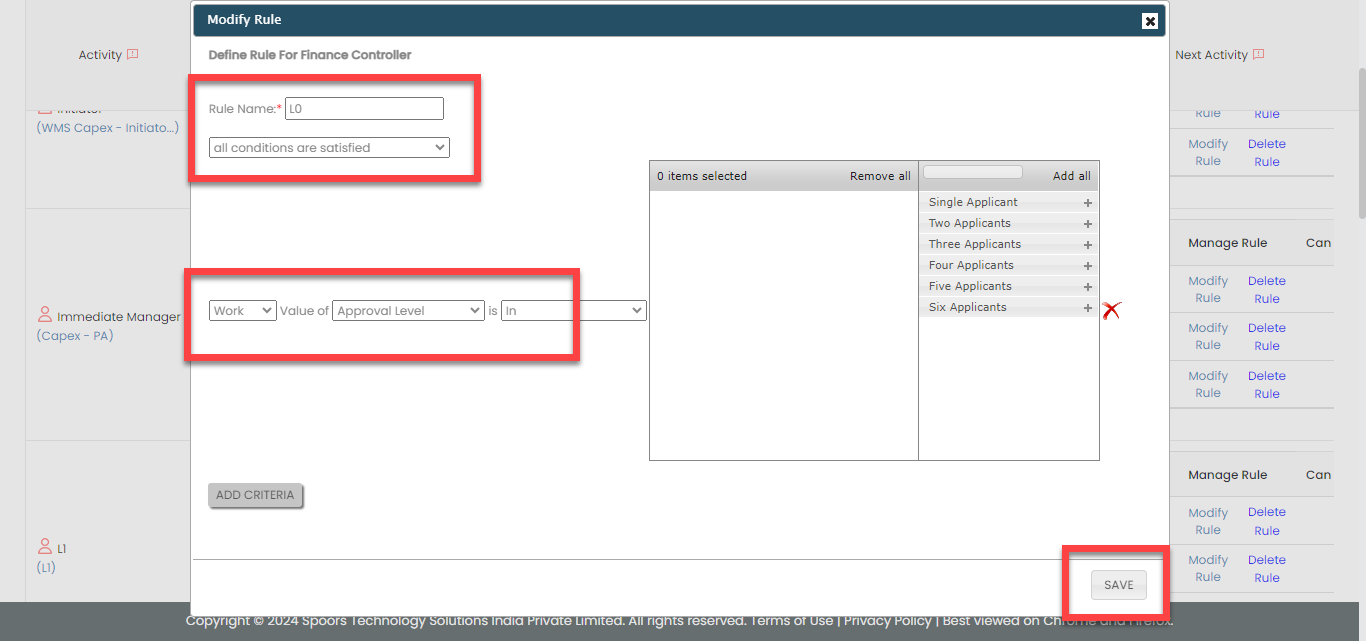Screen dimensions: 1366x641
Task: Click the search box above the applicants list
Action: [973, 173]
